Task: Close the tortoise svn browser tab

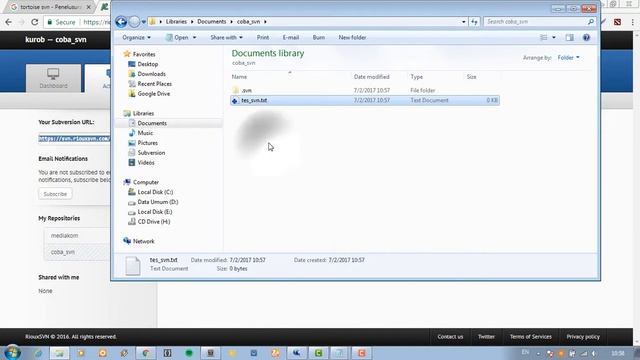Action: click(x=89, y=7)
